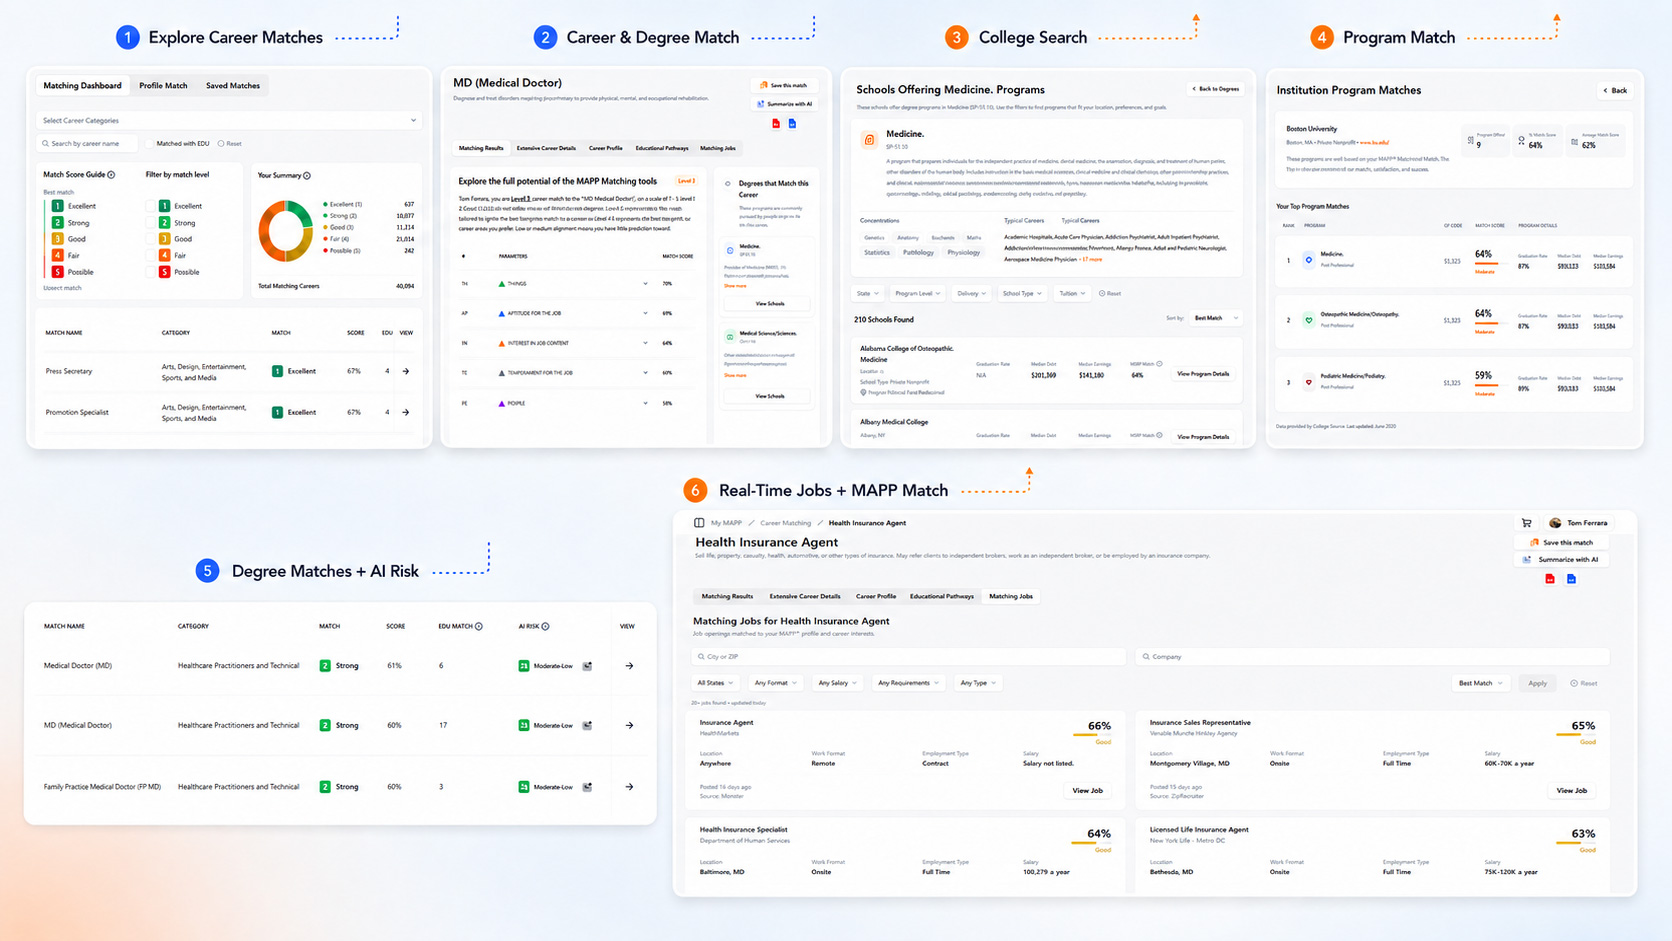Expand THINGS parameter row
The width and height of the screenshot is (1672, 941).
(645, 284)
